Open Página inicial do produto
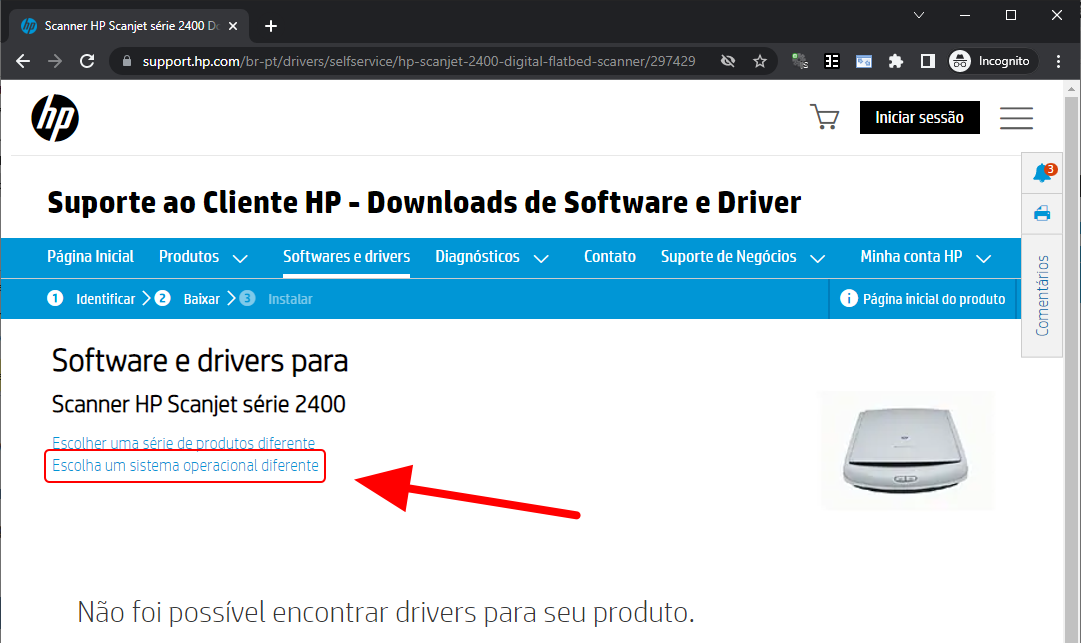Image resolution: width=1081 pixels, height=643 pixels. [x=922, y=299]
